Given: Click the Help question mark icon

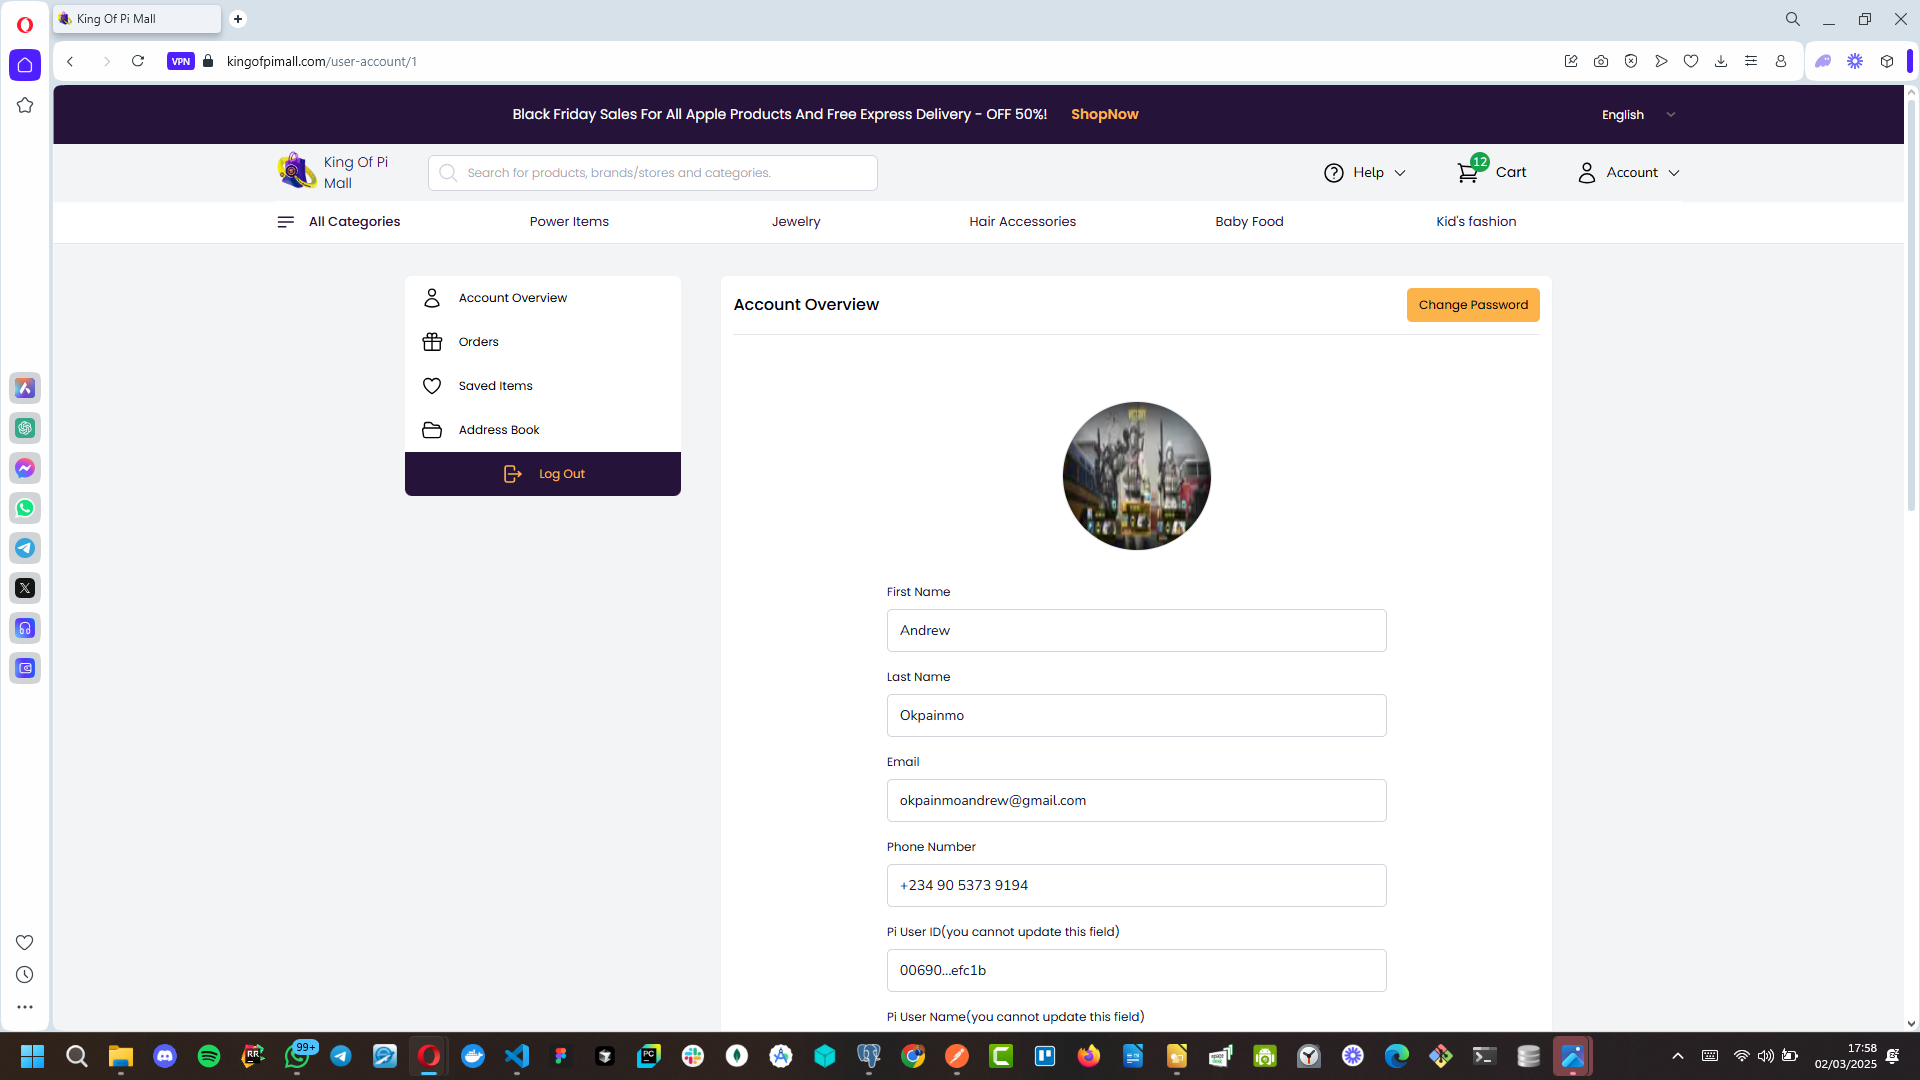Looking at the screenshot, I should (x=1333, y=173).
